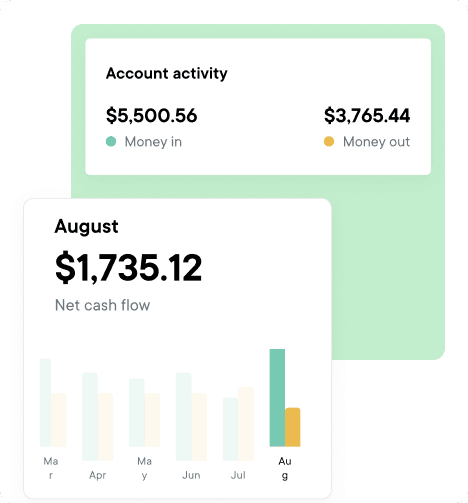Click the faded June green bar

click(184, 417)
